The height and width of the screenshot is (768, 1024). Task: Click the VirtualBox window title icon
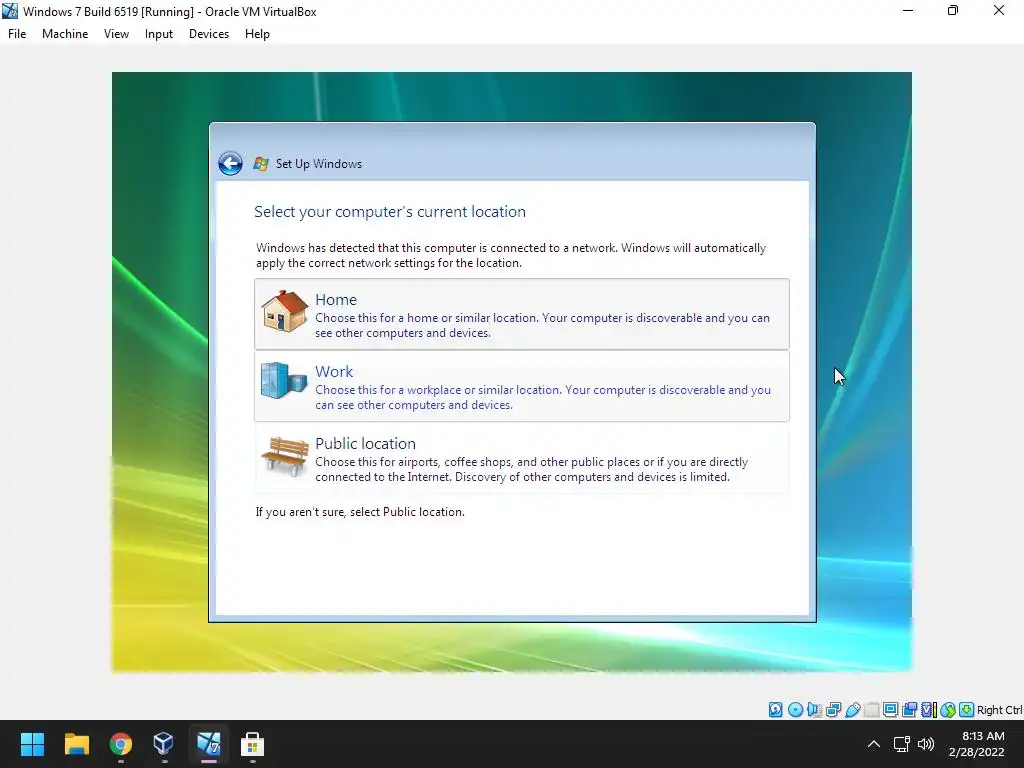[10, 11]
